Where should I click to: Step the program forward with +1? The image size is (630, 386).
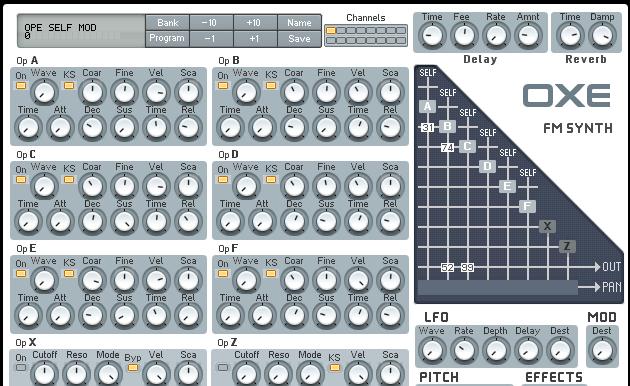point(255,39)
